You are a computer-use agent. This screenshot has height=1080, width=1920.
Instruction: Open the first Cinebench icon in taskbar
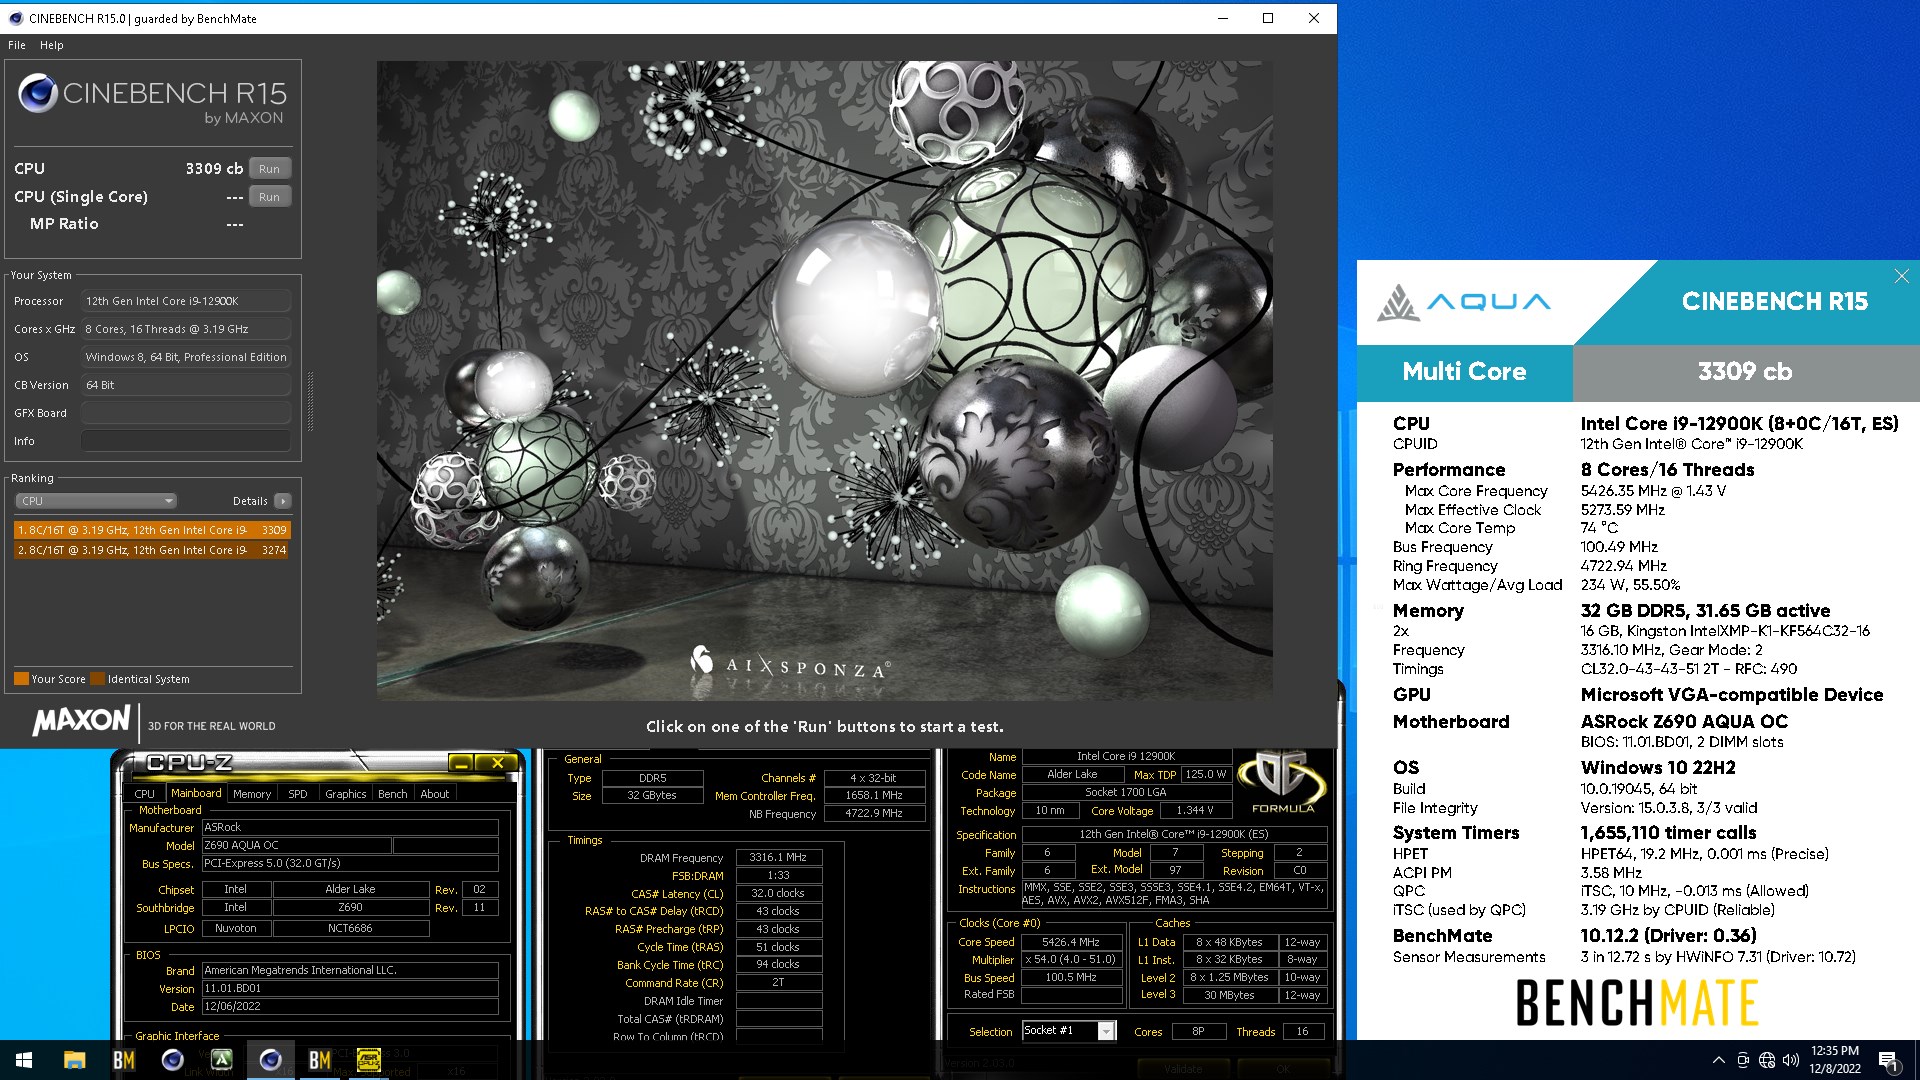pyautogui.click(x=173, y=1060)
